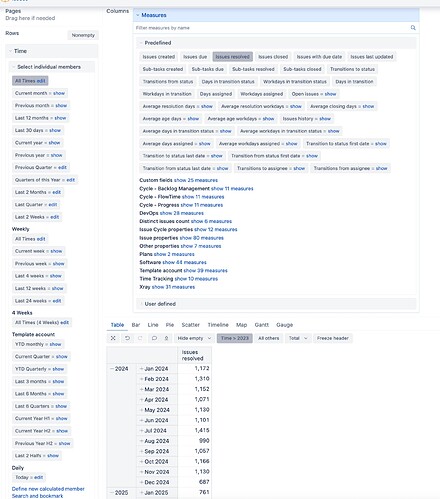Collapse the 2025 year row

tap(112, 493)
